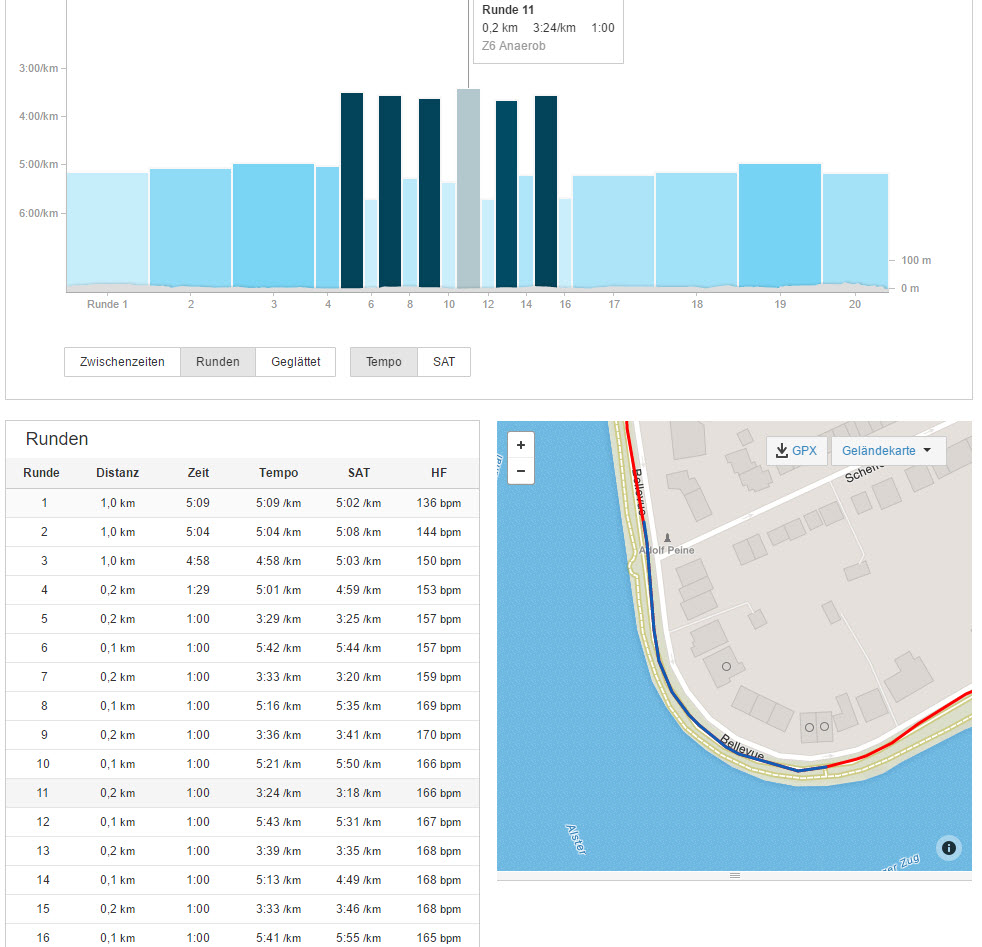Zoom in on the map
The width and height of the screenshot is (982, 947).
tap(521, 445)
